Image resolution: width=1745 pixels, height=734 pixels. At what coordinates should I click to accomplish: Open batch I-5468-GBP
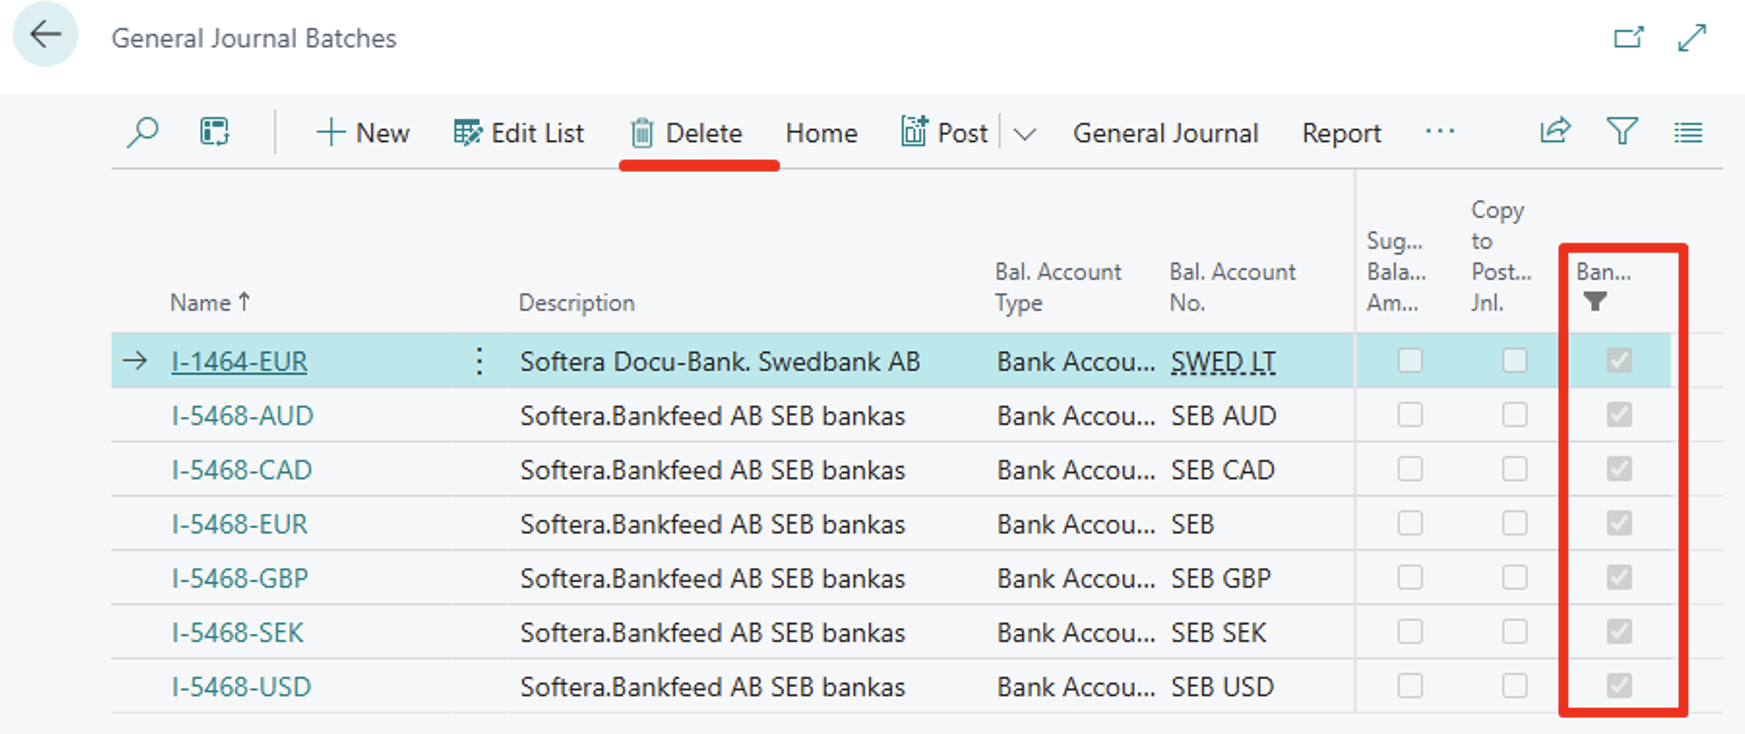(239, 578)
